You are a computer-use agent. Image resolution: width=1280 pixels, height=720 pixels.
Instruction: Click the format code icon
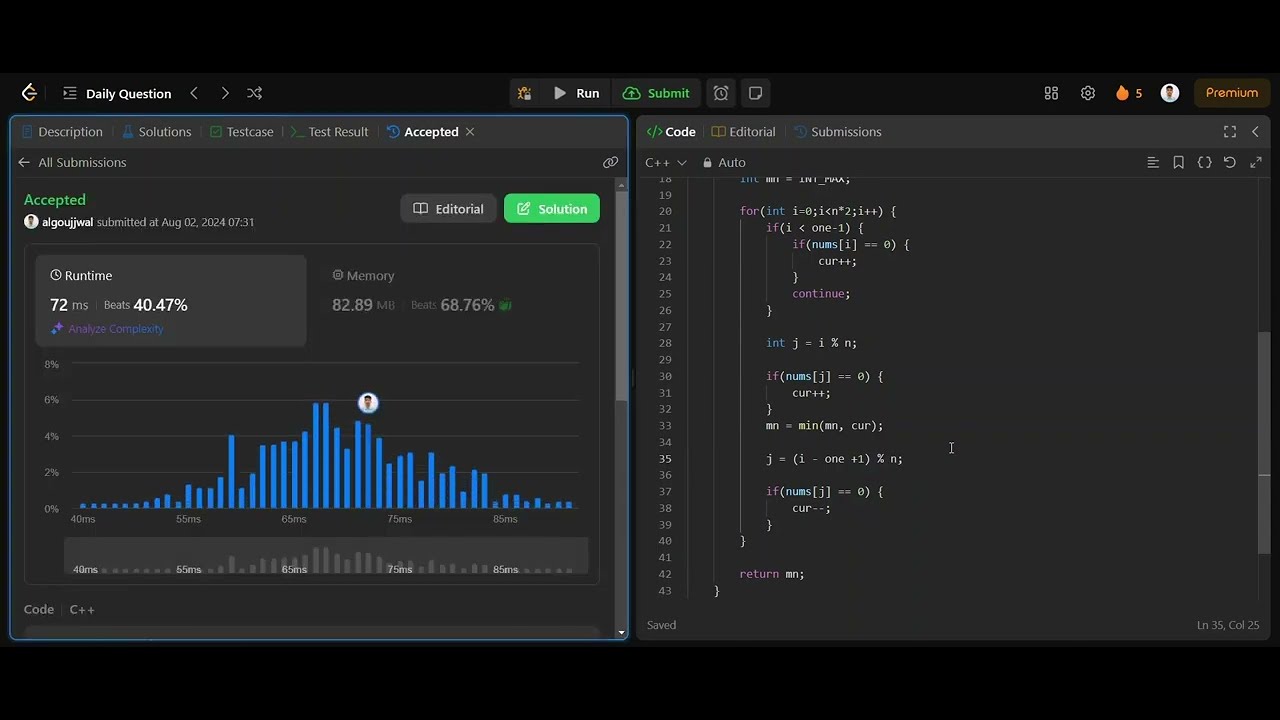pyautogui.click(x=1153, y=162)
